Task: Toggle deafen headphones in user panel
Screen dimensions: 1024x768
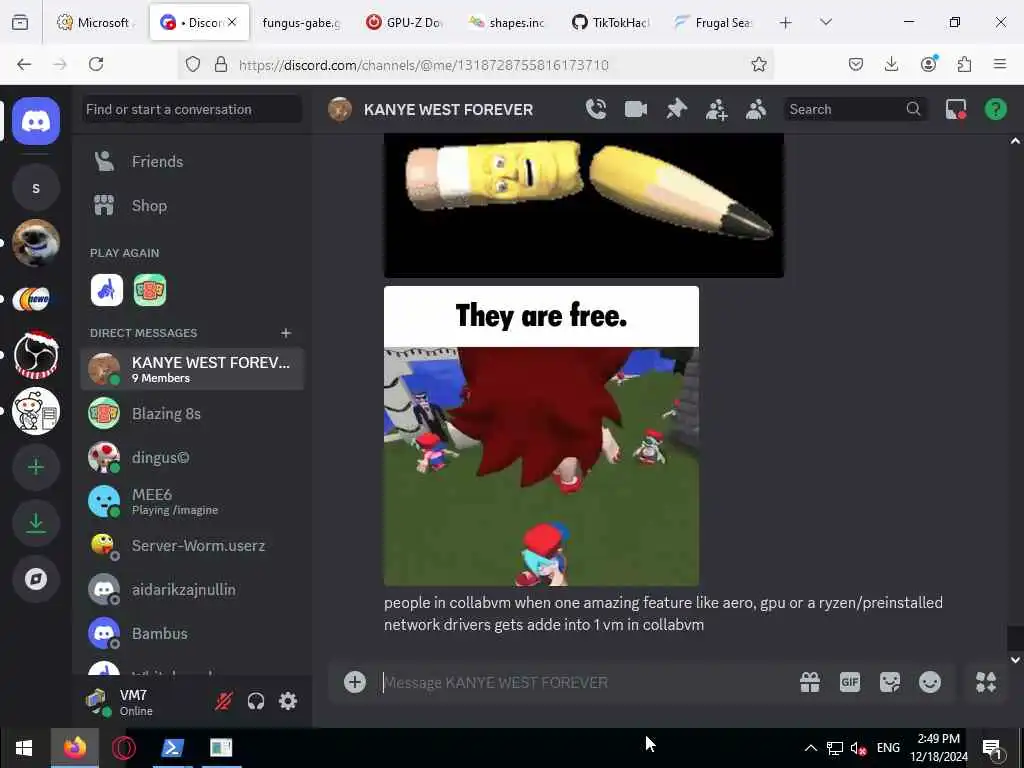Action: (x=255, y=701)
